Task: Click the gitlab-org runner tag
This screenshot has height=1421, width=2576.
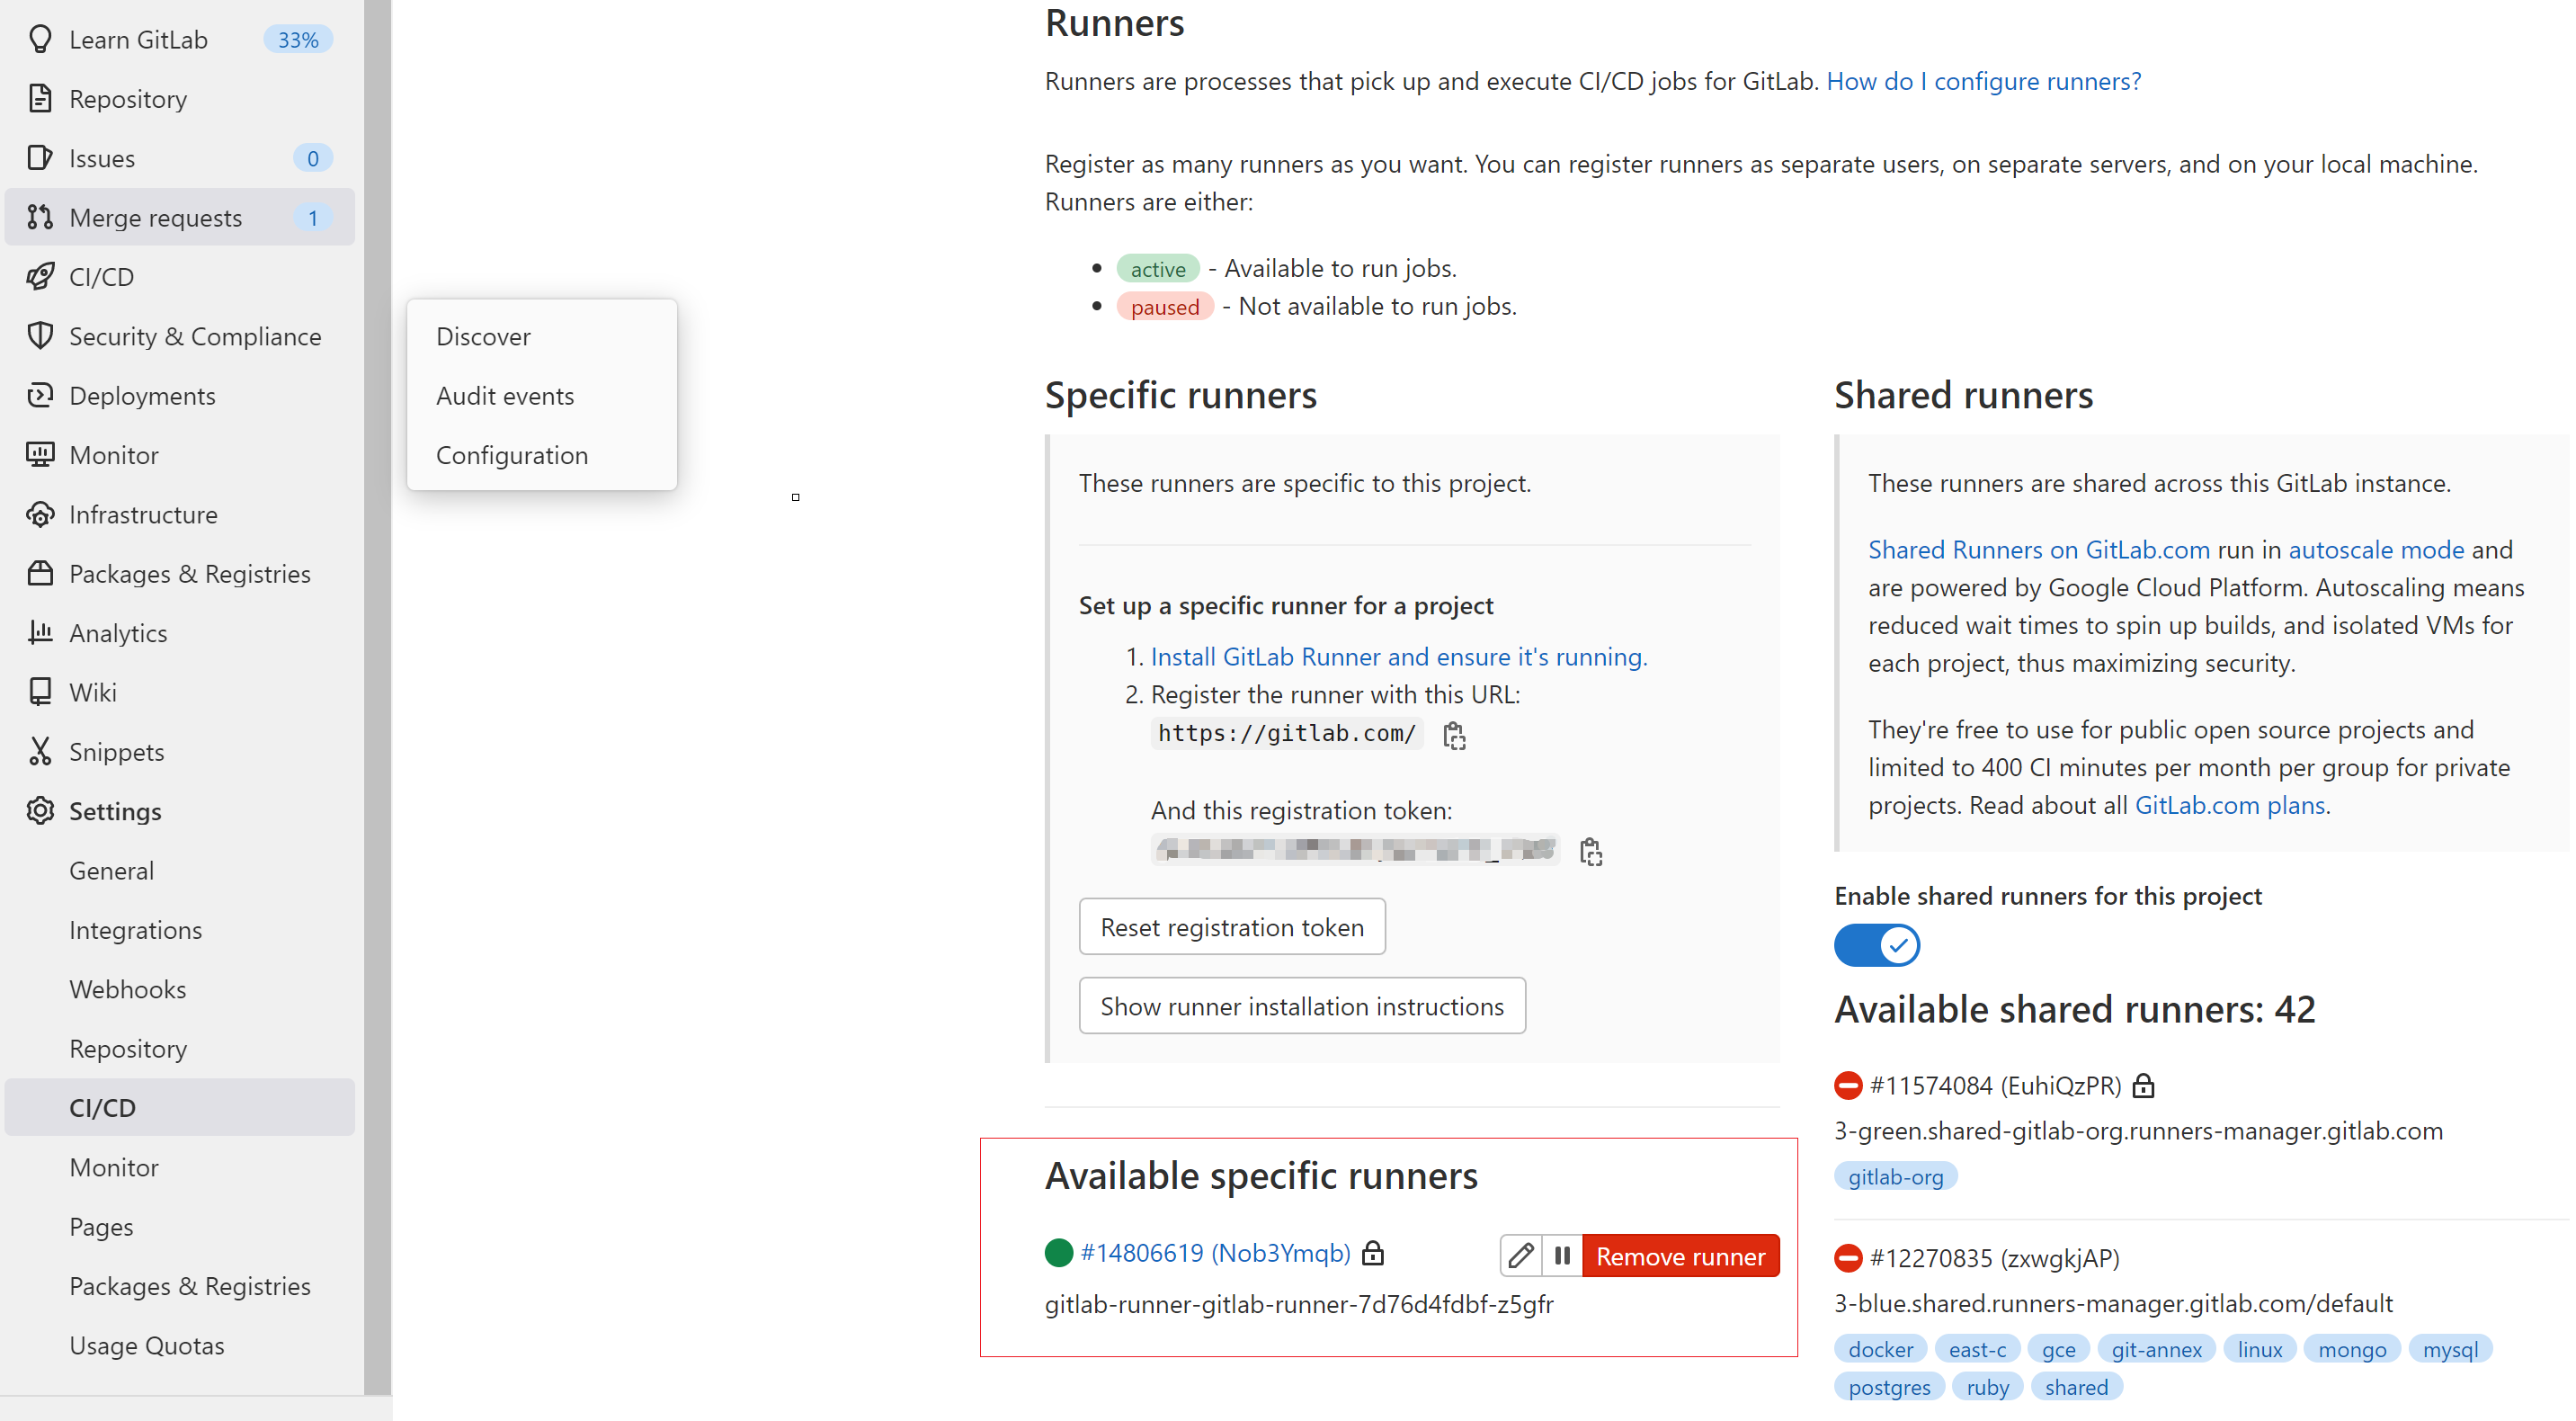Action: click(1895, 1176)
